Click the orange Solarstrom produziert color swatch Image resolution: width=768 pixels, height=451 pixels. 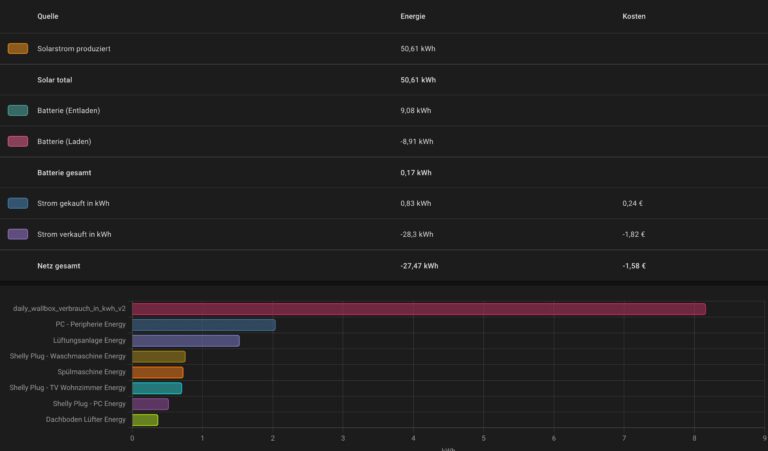click(x=18, y=48)
